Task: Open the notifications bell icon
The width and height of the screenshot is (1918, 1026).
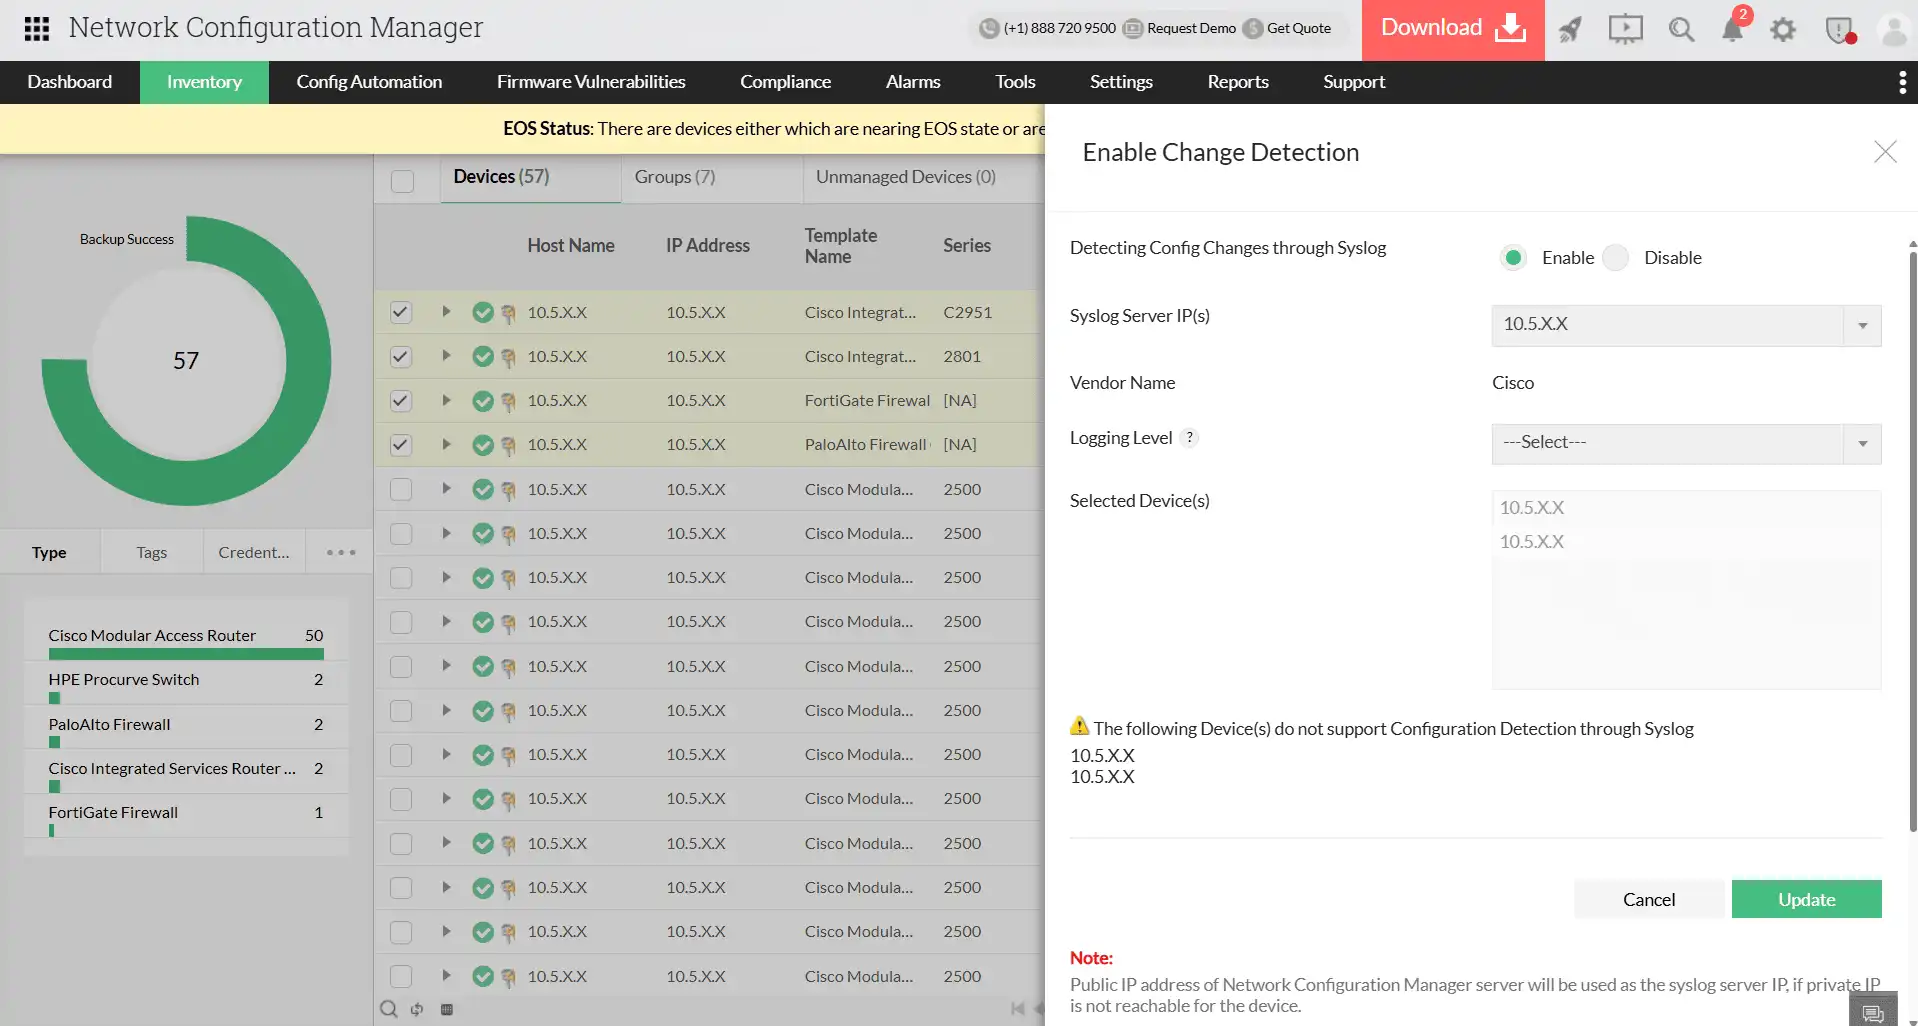Action: click(1732, 30)
